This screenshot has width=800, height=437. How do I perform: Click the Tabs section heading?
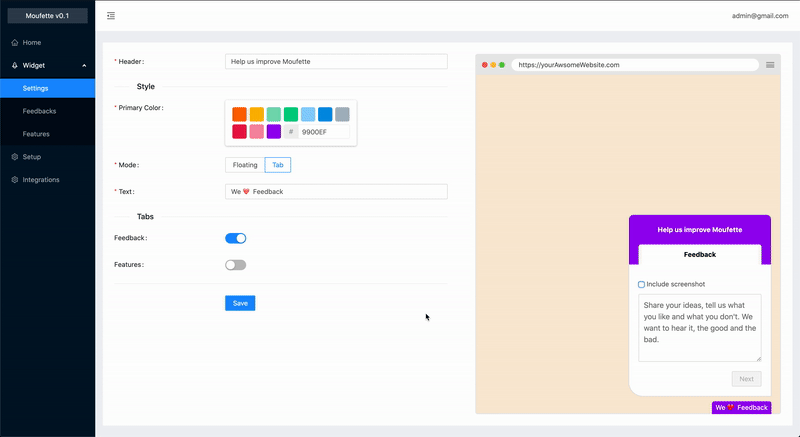coord(145,217)
